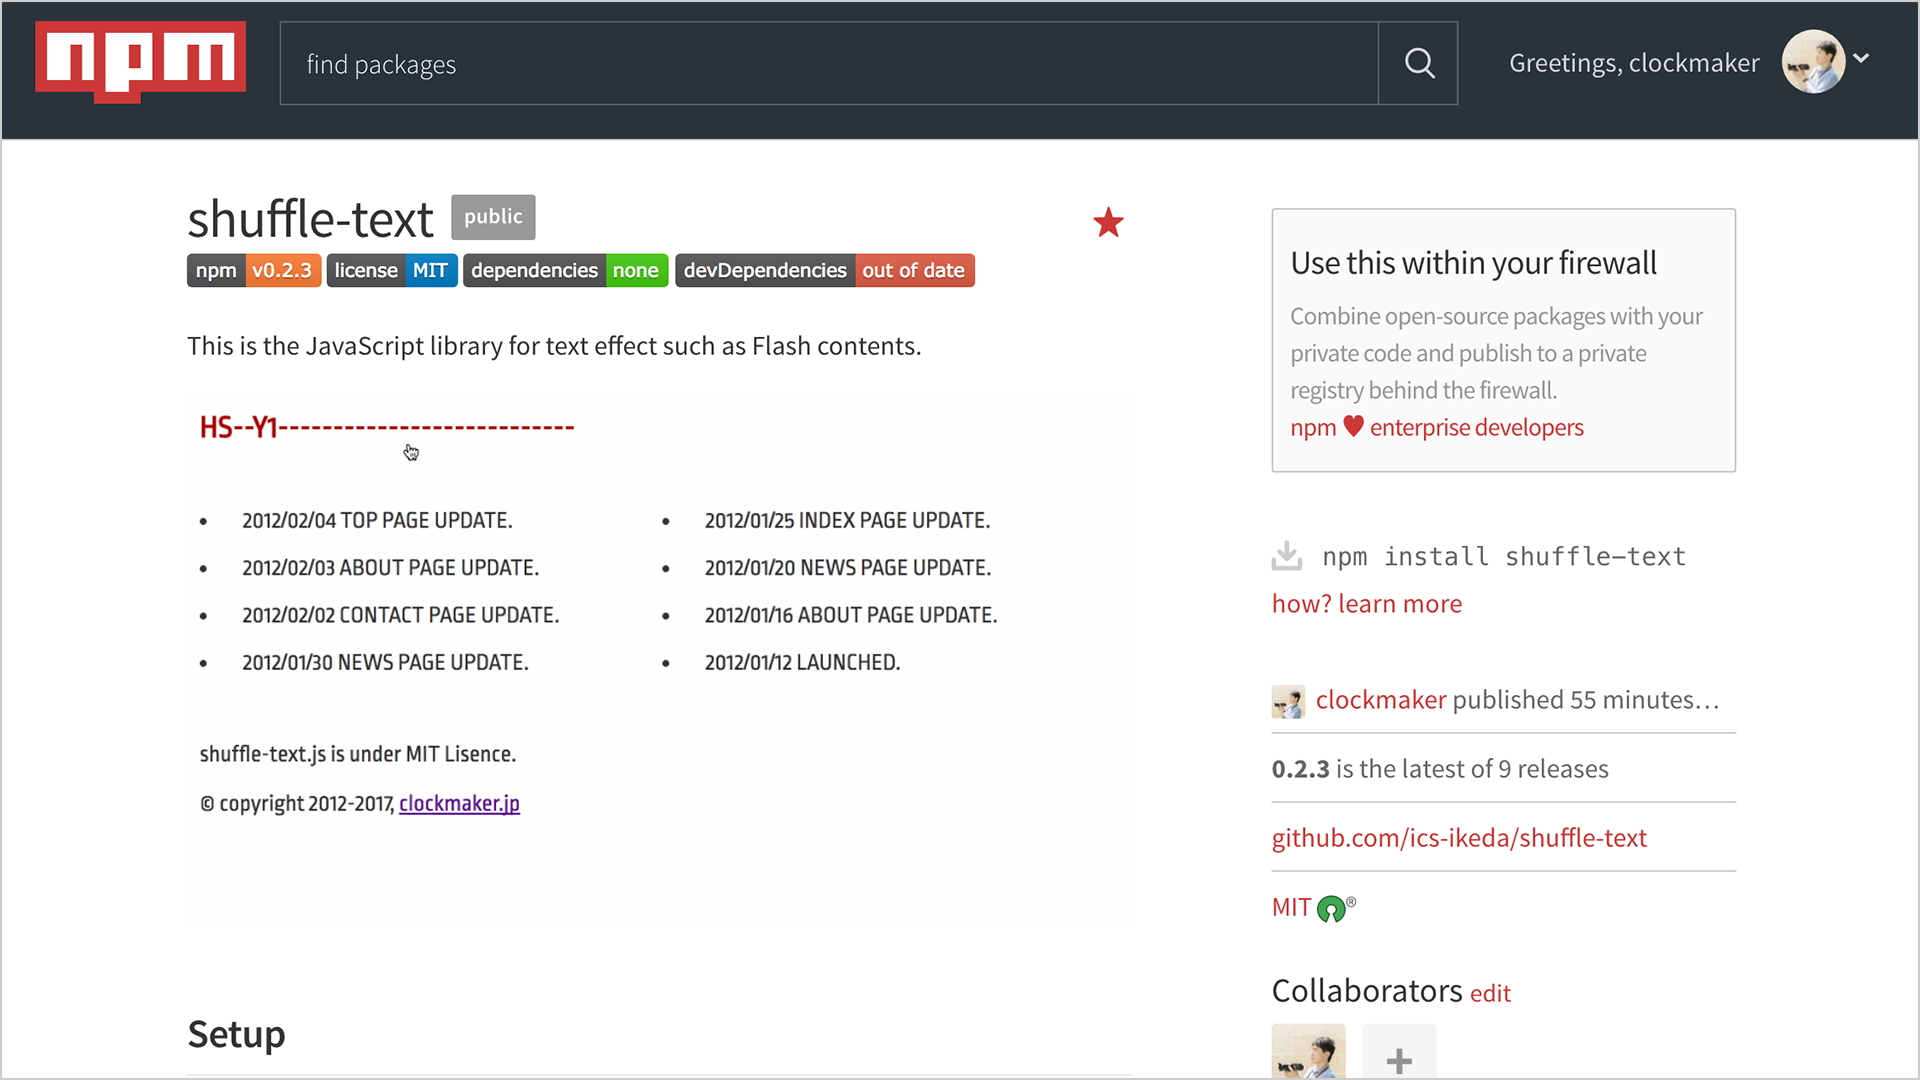Image resolution: width=1920 pixels, height=1080 pixels.
Task: Click the license MIT badge
Action: tap(391, 271)
